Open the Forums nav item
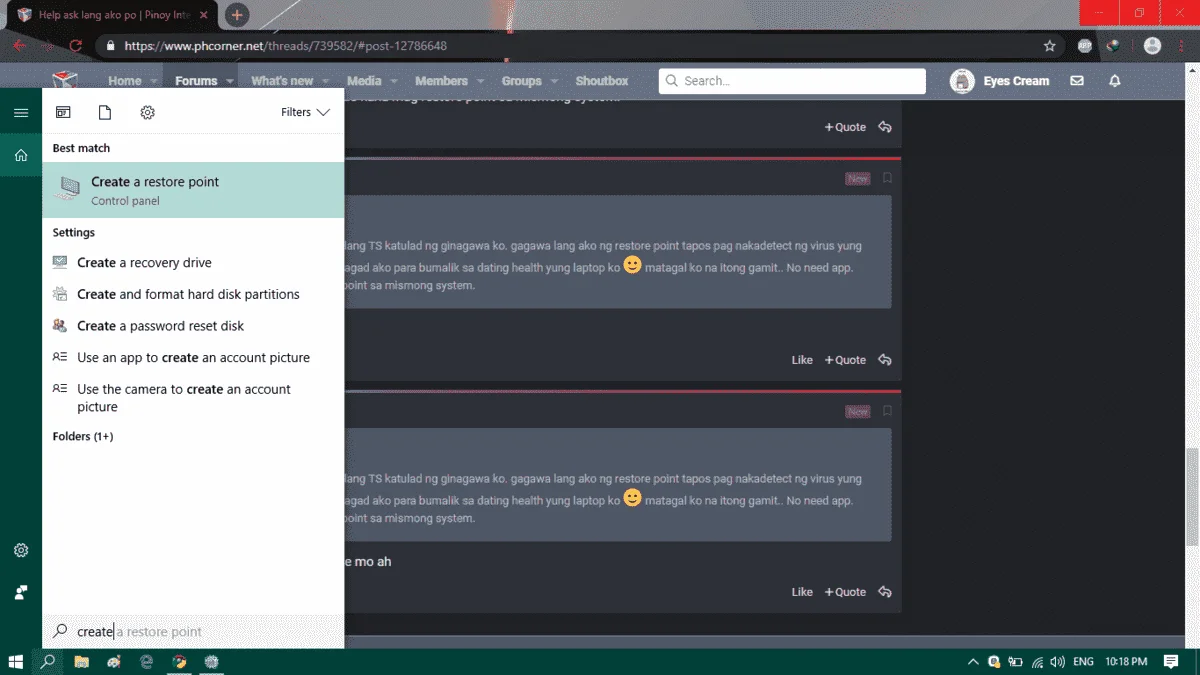The height and width of the screenshot is (675, 1200). coord(196,81)
